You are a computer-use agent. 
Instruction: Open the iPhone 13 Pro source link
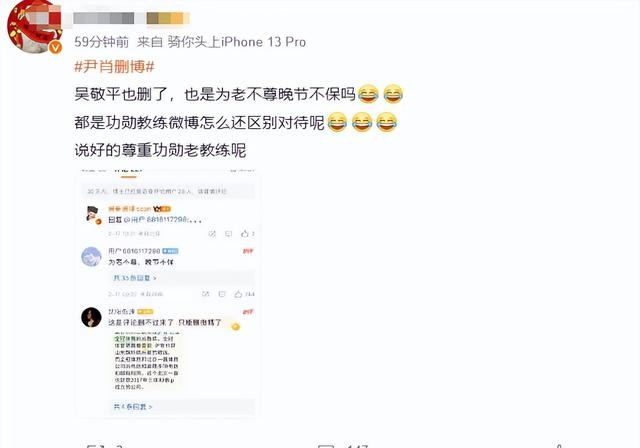[x=236, y=42]
